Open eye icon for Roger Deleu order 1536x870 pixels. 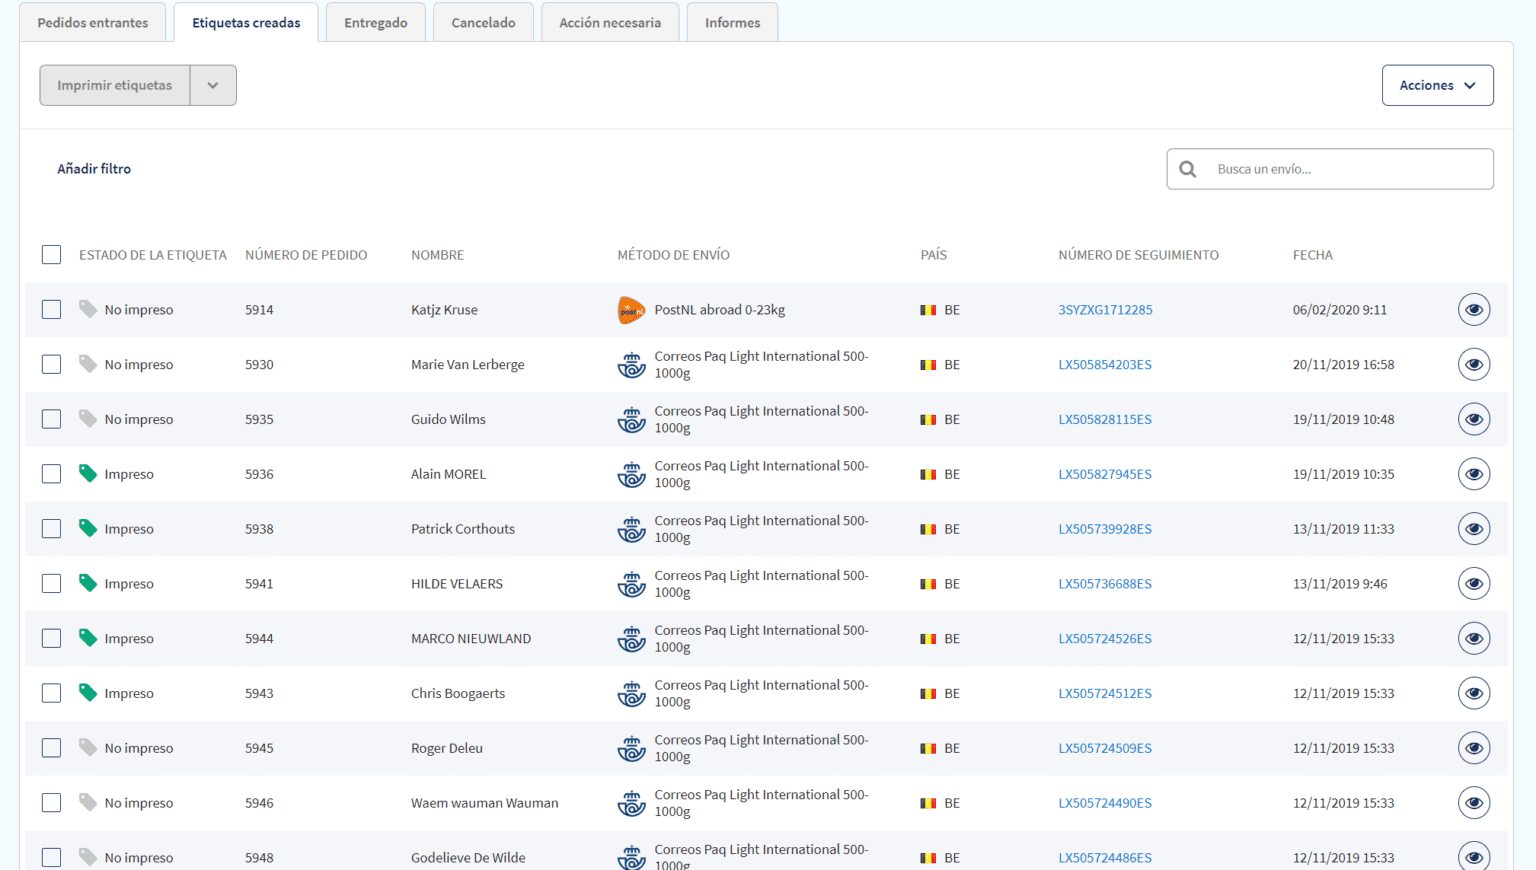(1474, 748)
